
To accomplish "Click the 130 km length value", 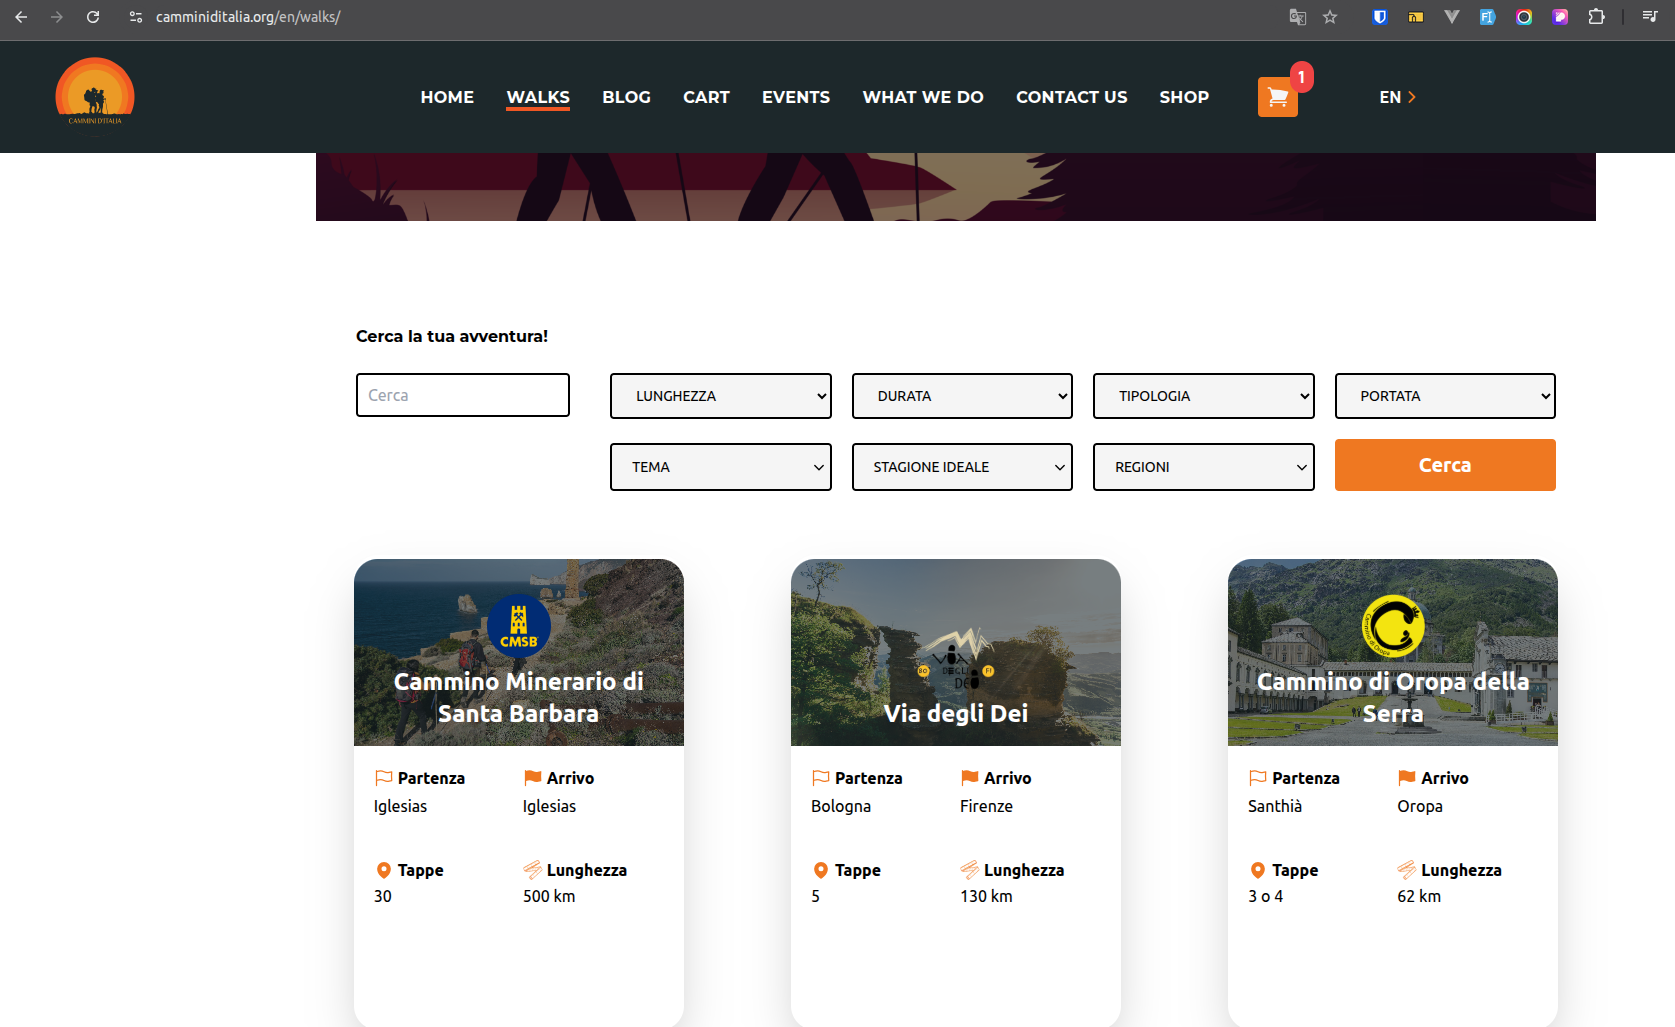I will [x=986, y=896].
